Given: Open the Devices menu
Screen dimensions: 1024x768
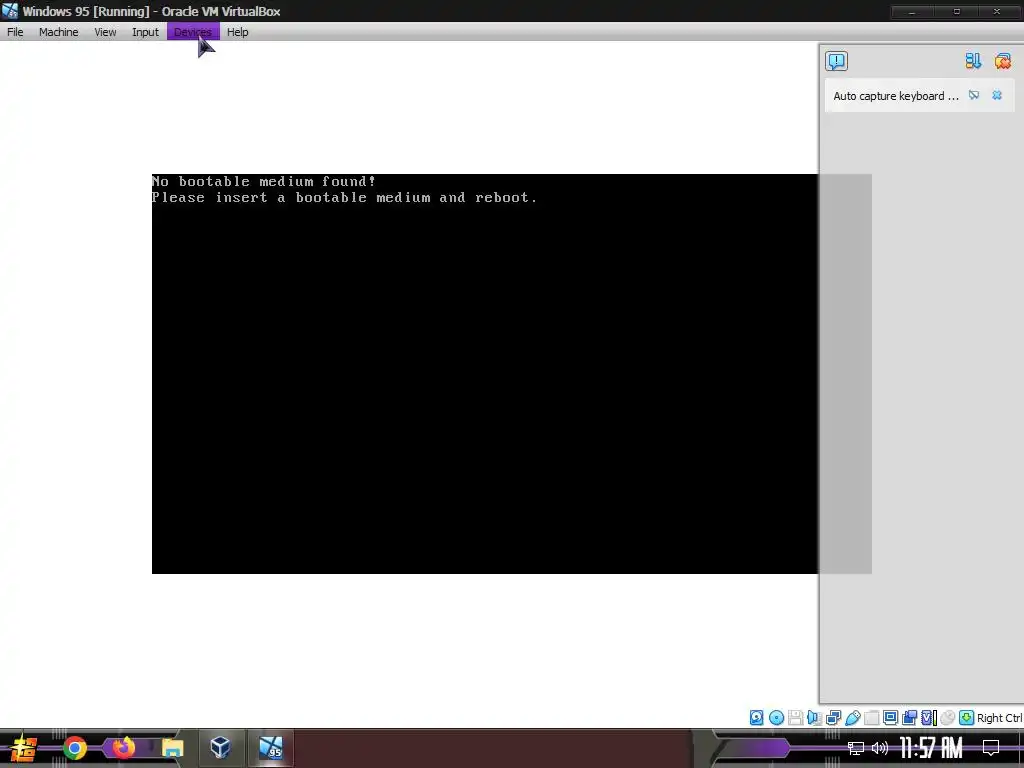Looking at the screenshot, I should click(x=193, y=32).
